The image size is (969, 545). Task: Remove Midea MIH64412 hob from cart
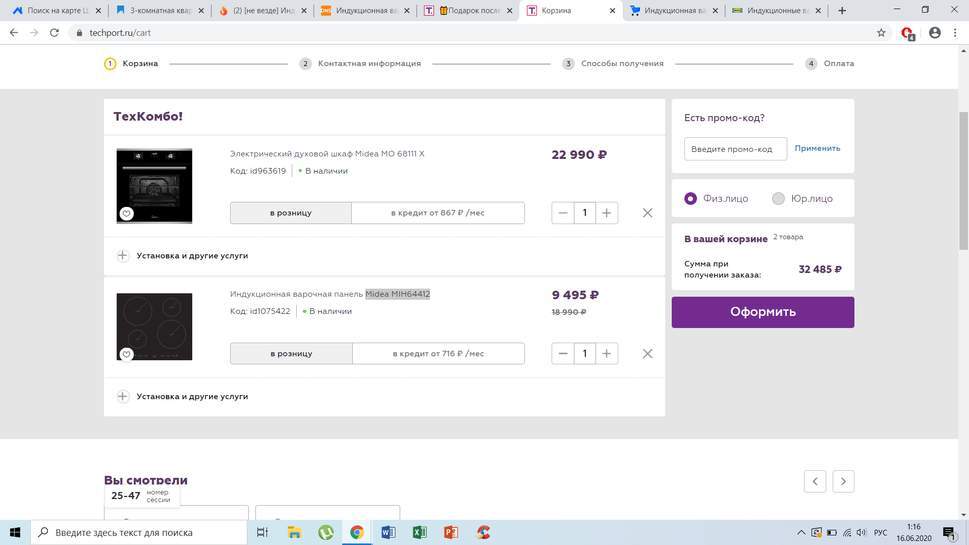(x=647, y=354)
